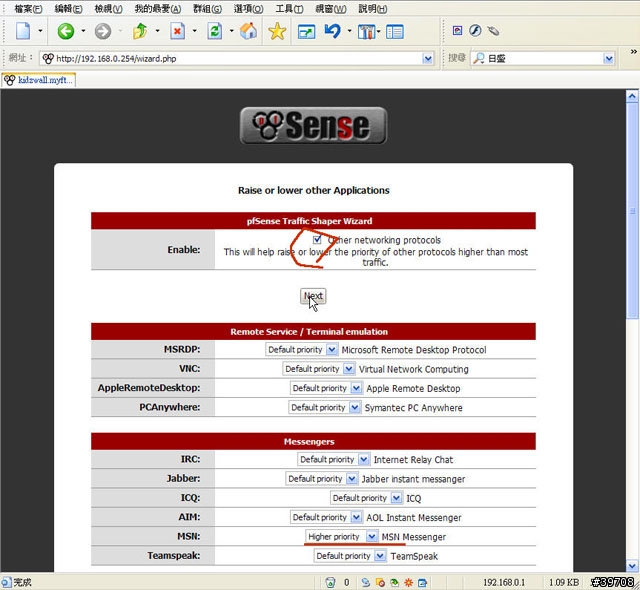The height and width of the screenshot is (590, 640).
Task: Click the Up level arrow icon
Action: [x=140, y=31]
